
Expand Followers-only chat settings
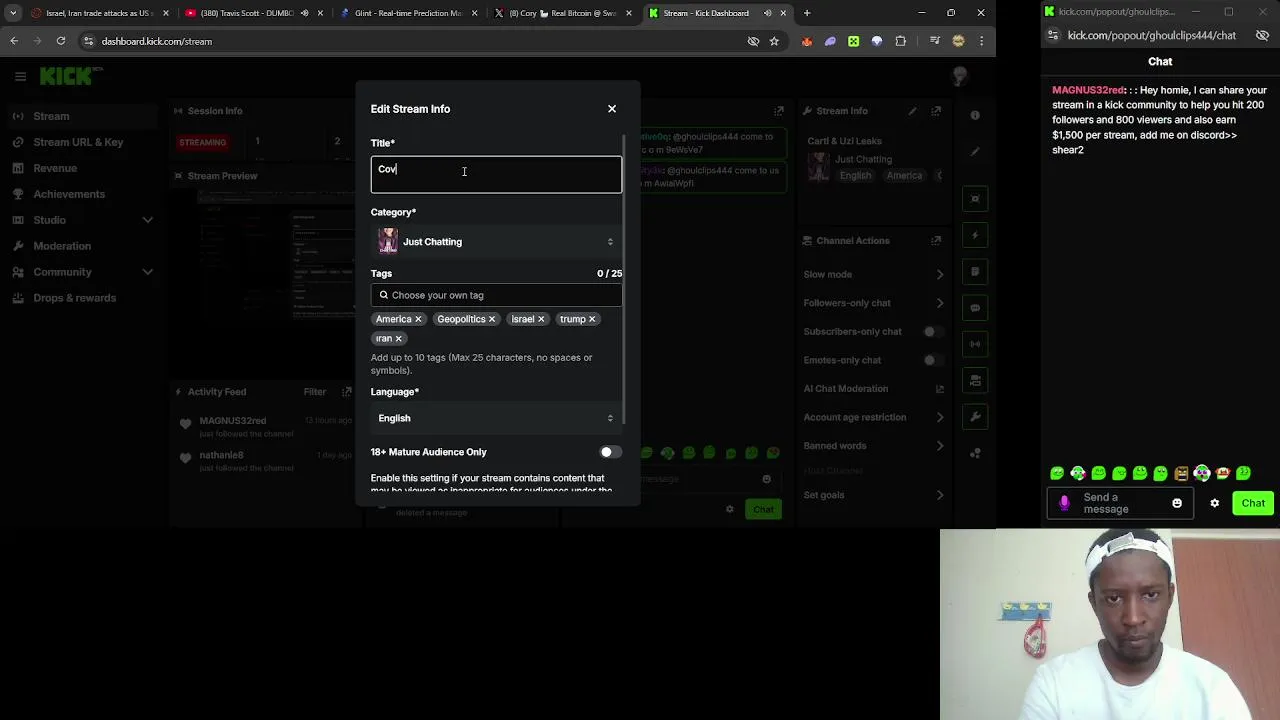pos(873,303)
